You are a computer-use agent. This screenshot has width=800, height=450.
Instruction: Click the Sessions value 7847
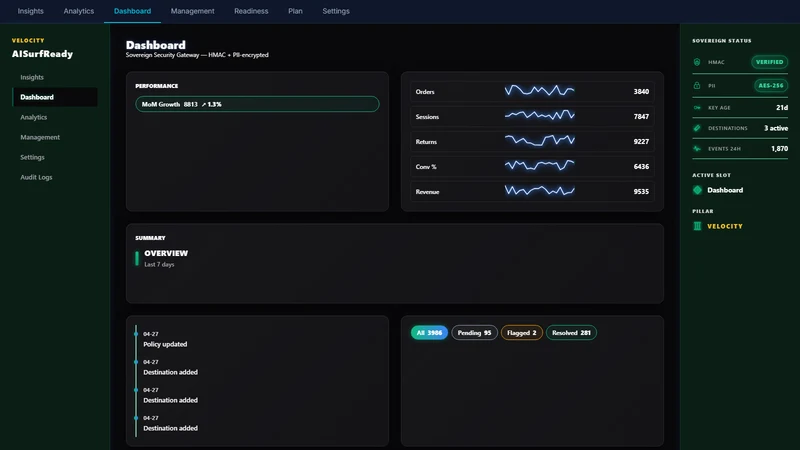[x=641, y=117]
